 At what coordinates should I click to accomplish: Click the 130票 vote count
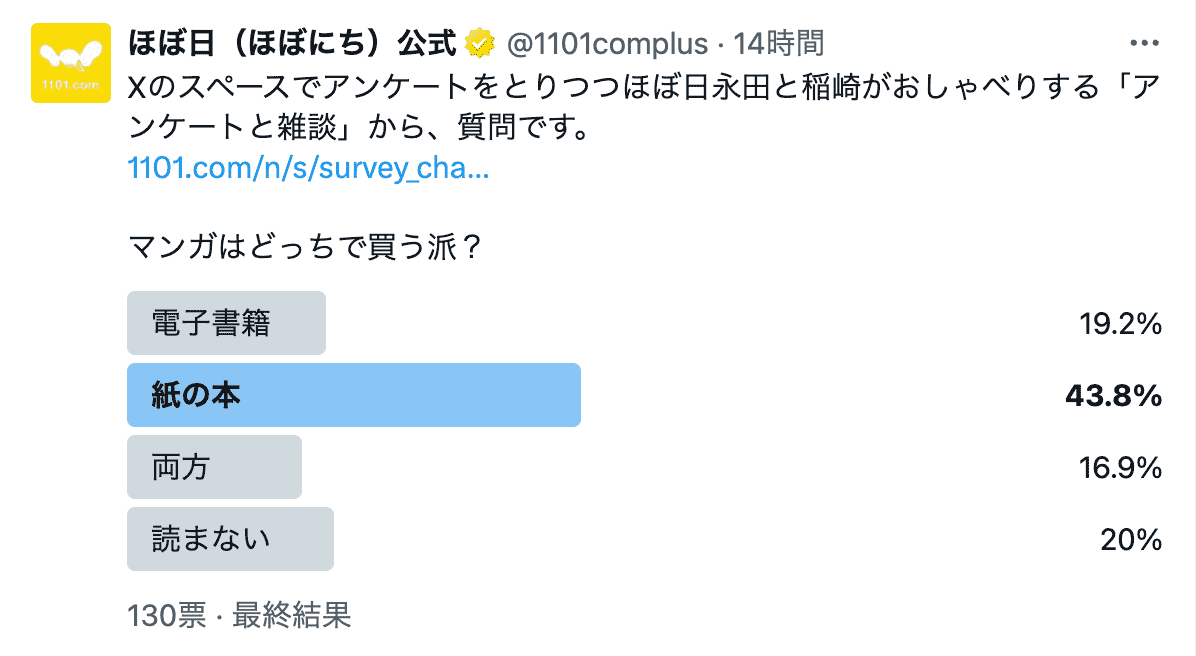point(166,615)
